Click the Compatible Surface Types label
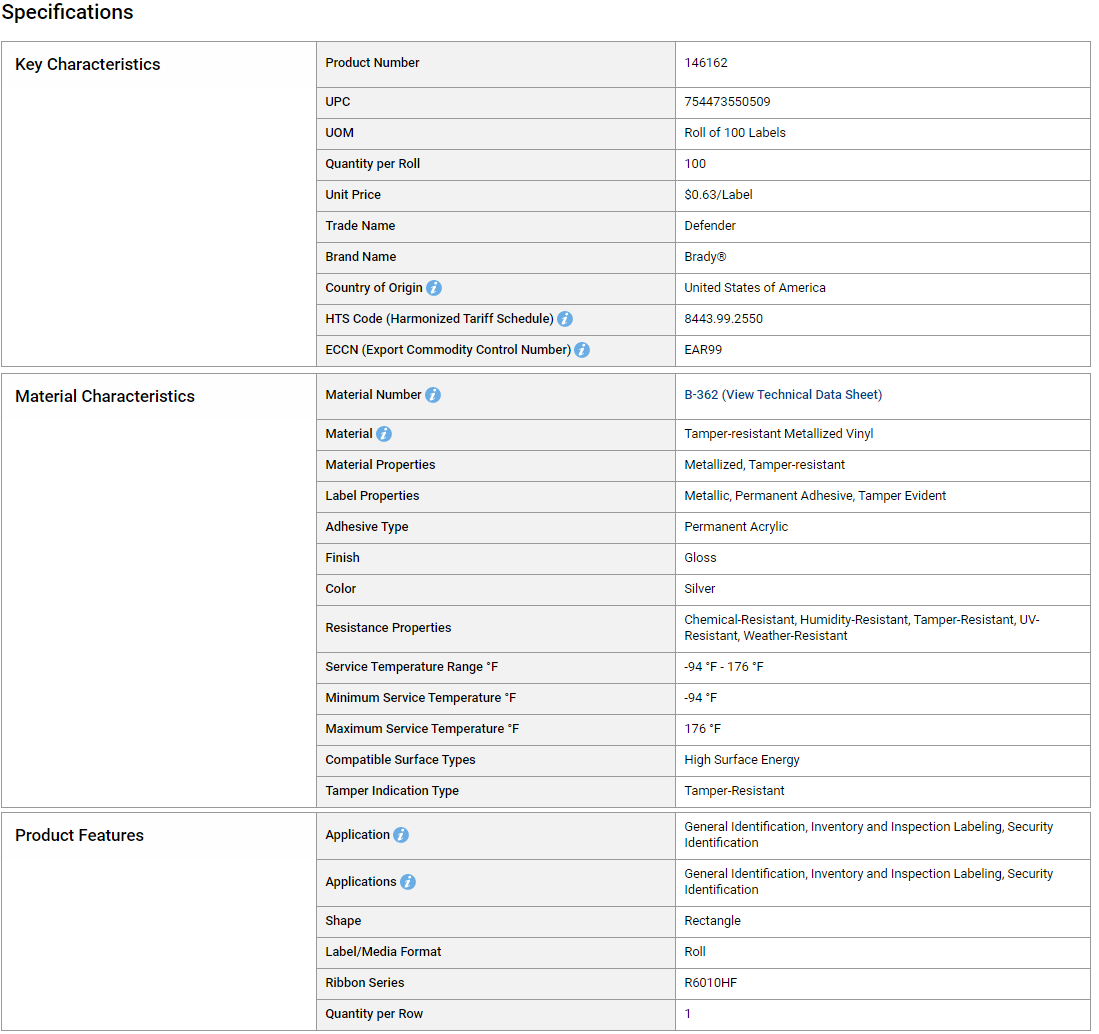 click(x=400, y=760)
